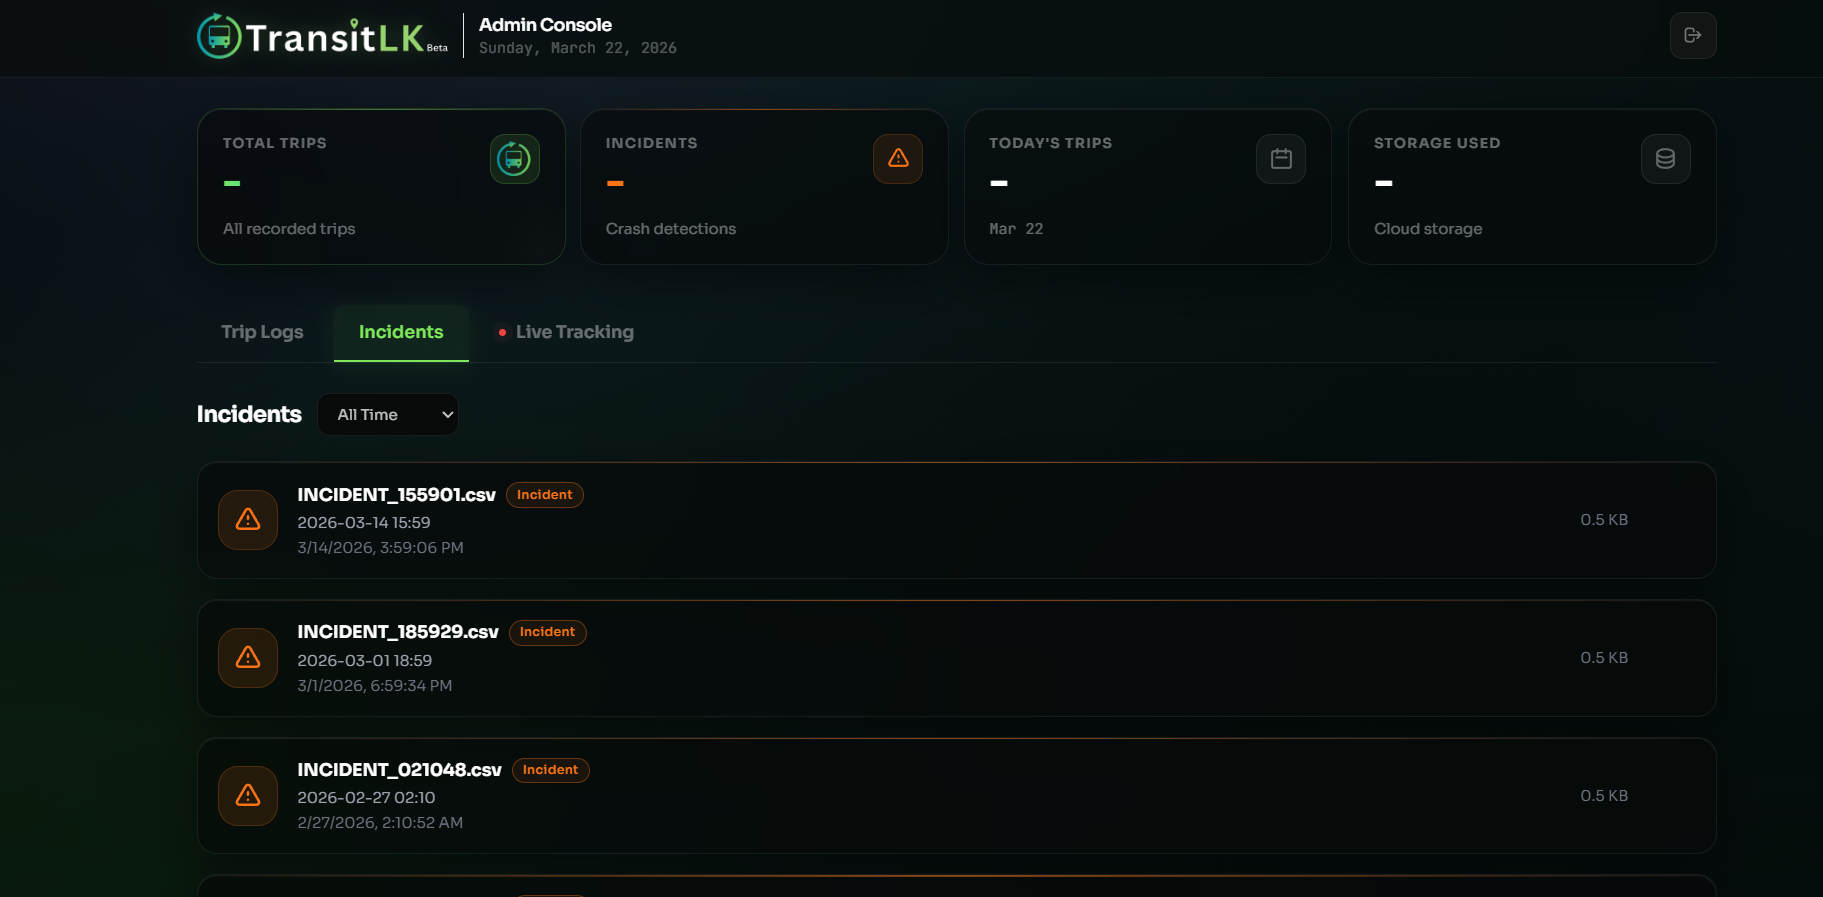This screenshot has height=897, width=1823.
Task: Open the INCIDENT_021048.csv file entry
Action: (x=399, y=770)
